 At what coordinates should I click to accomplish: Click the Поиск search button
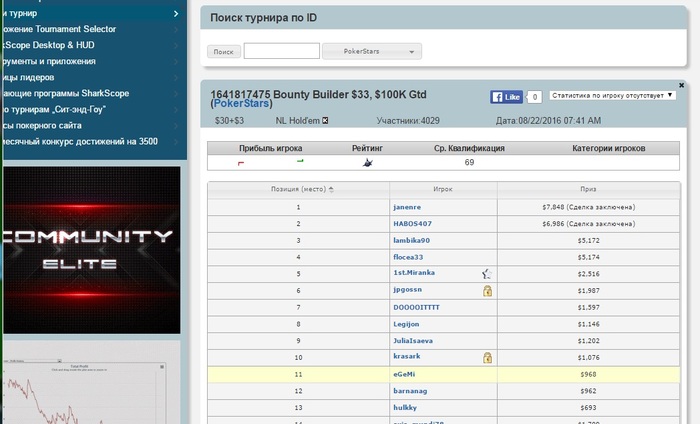(224, 52)
